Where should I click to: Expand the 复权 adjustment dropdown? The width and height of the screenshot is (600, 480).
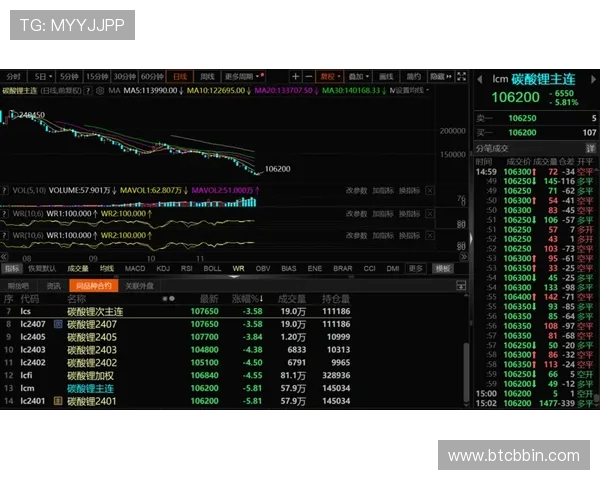329,76
